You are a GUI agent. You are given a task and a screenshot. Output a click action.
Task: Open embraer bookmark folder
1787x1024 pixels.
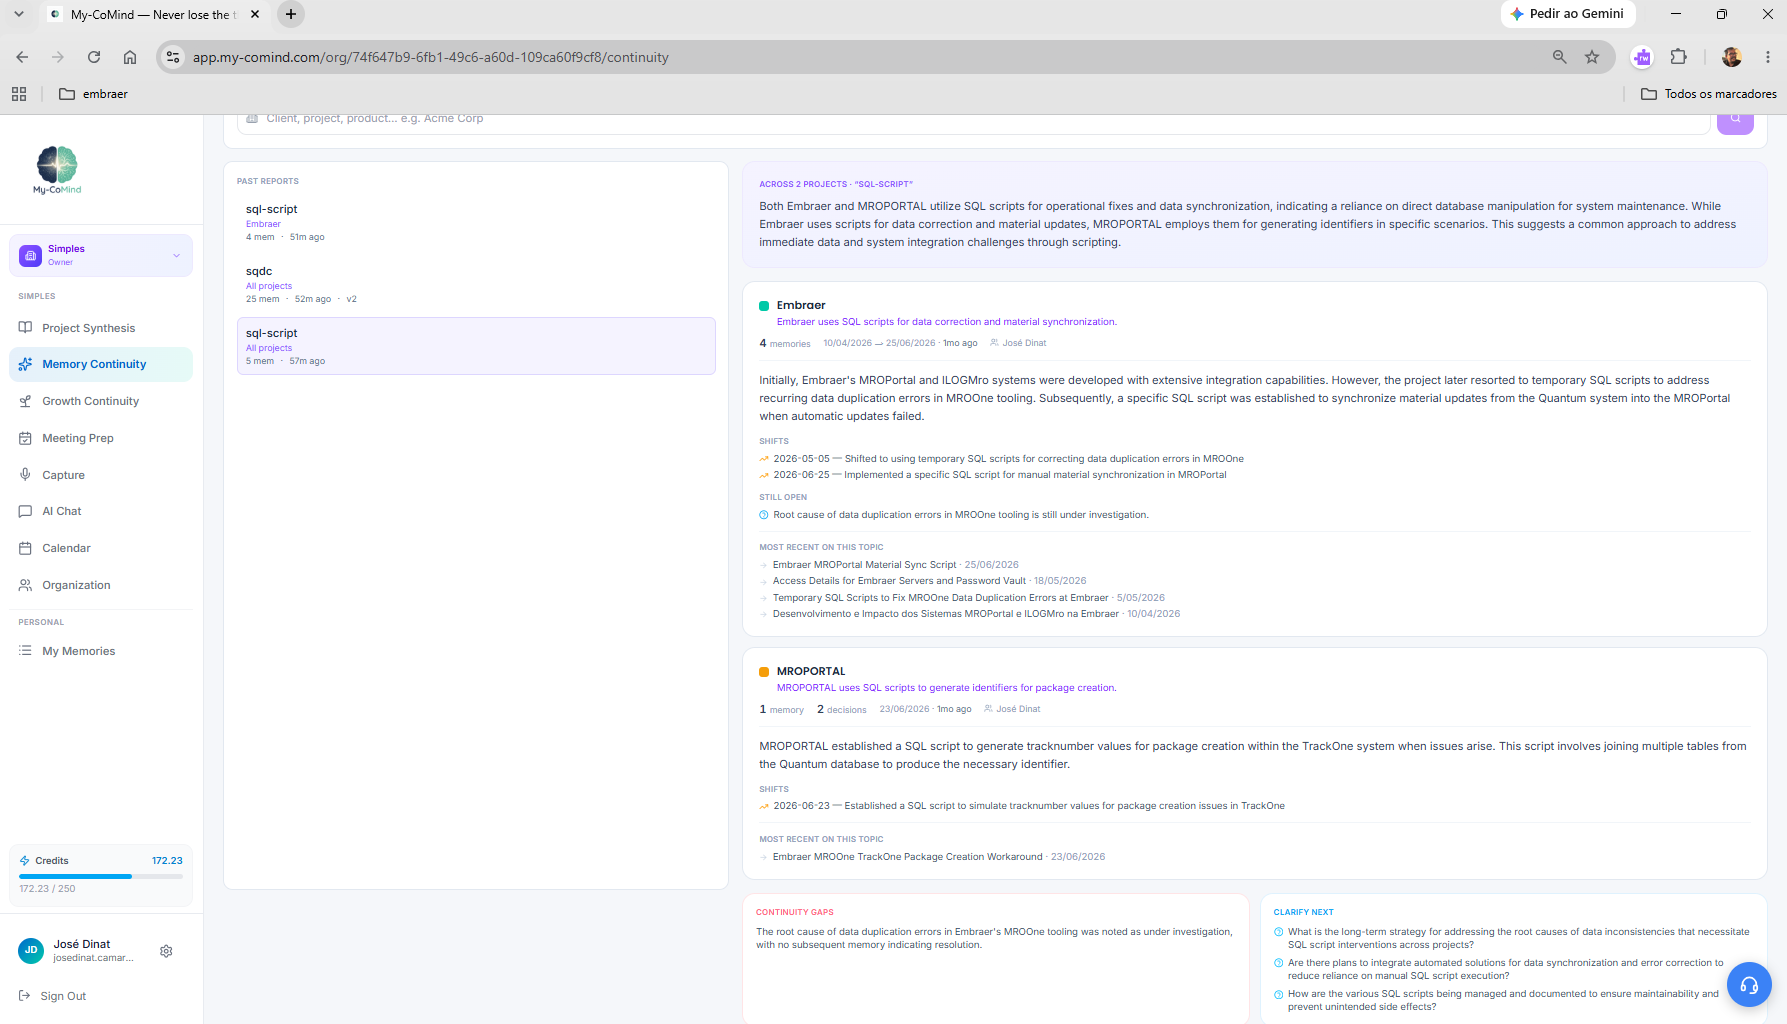click(x=93, y=94)
